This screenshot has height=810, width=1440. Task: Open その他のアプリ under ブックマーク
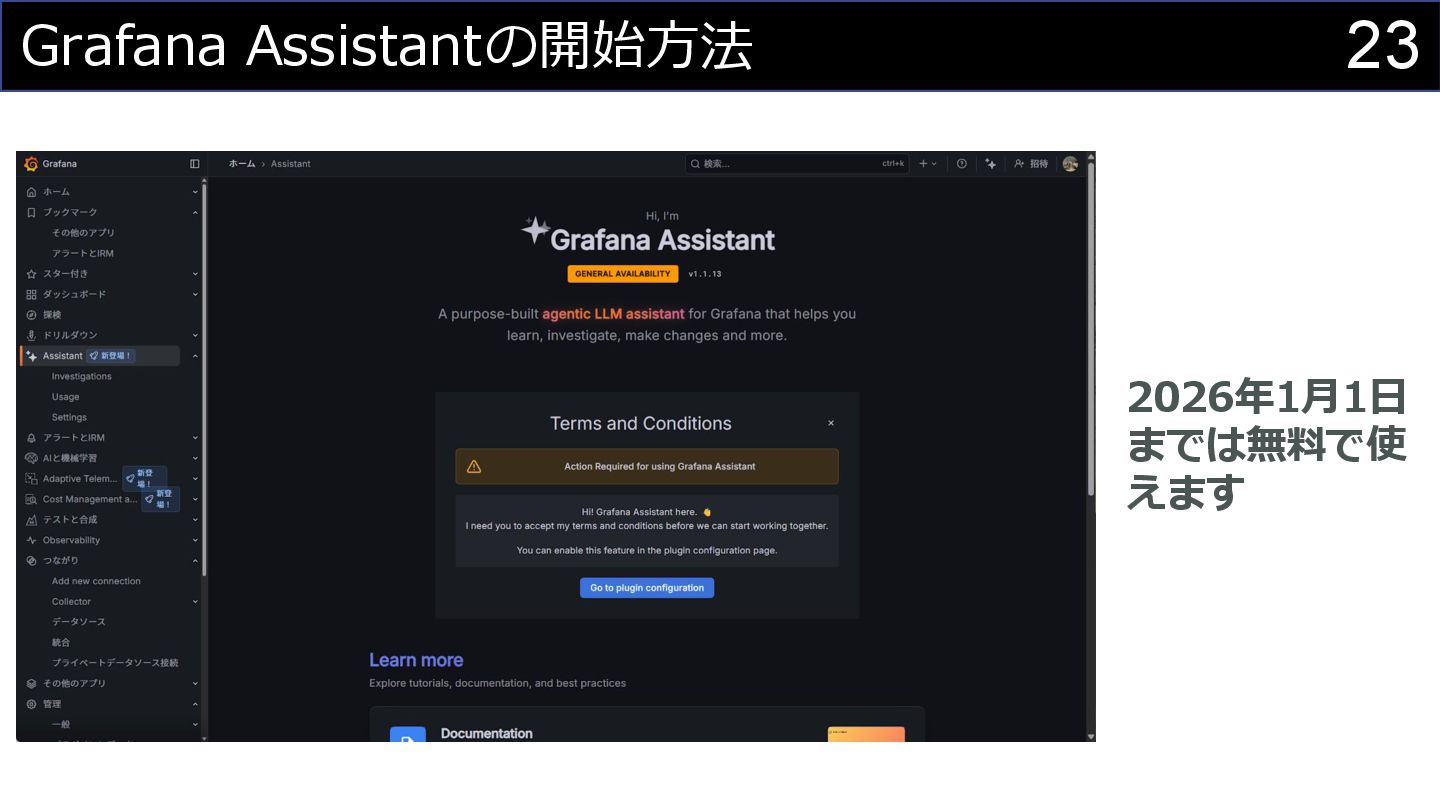pyautogui.click(x=83, y=233)
